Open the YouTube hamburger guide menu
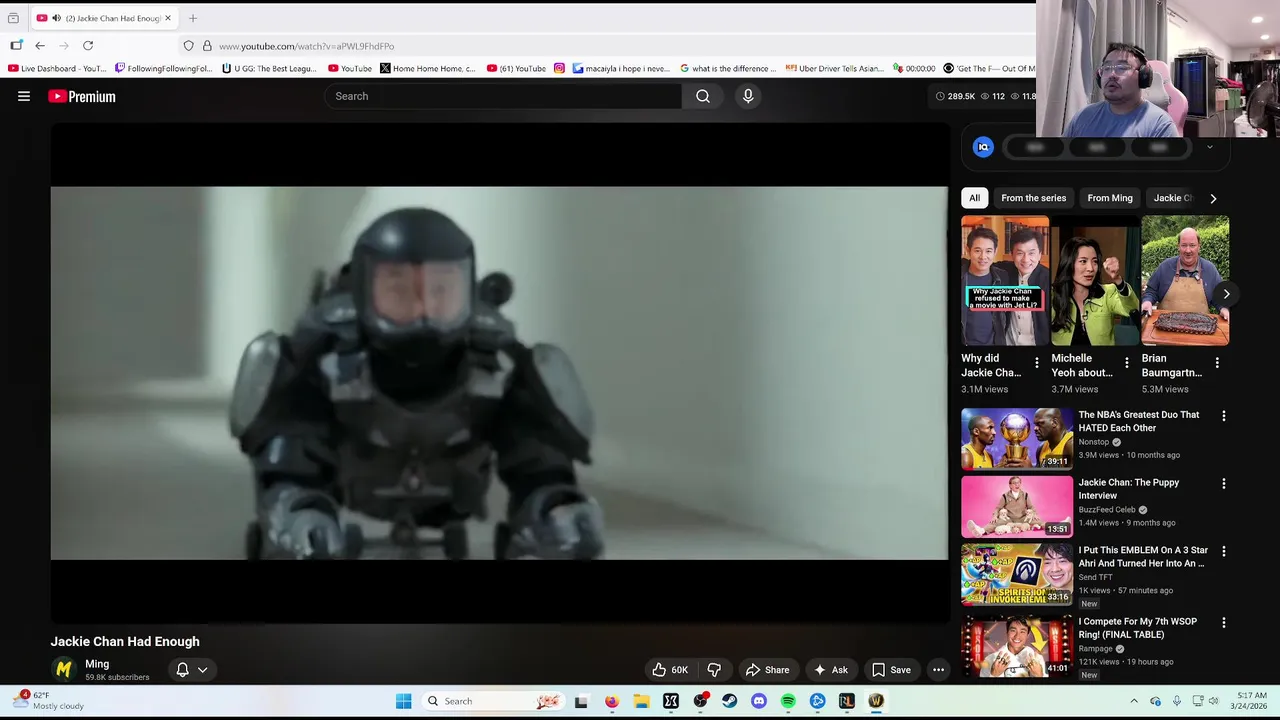 click(24, 96)
